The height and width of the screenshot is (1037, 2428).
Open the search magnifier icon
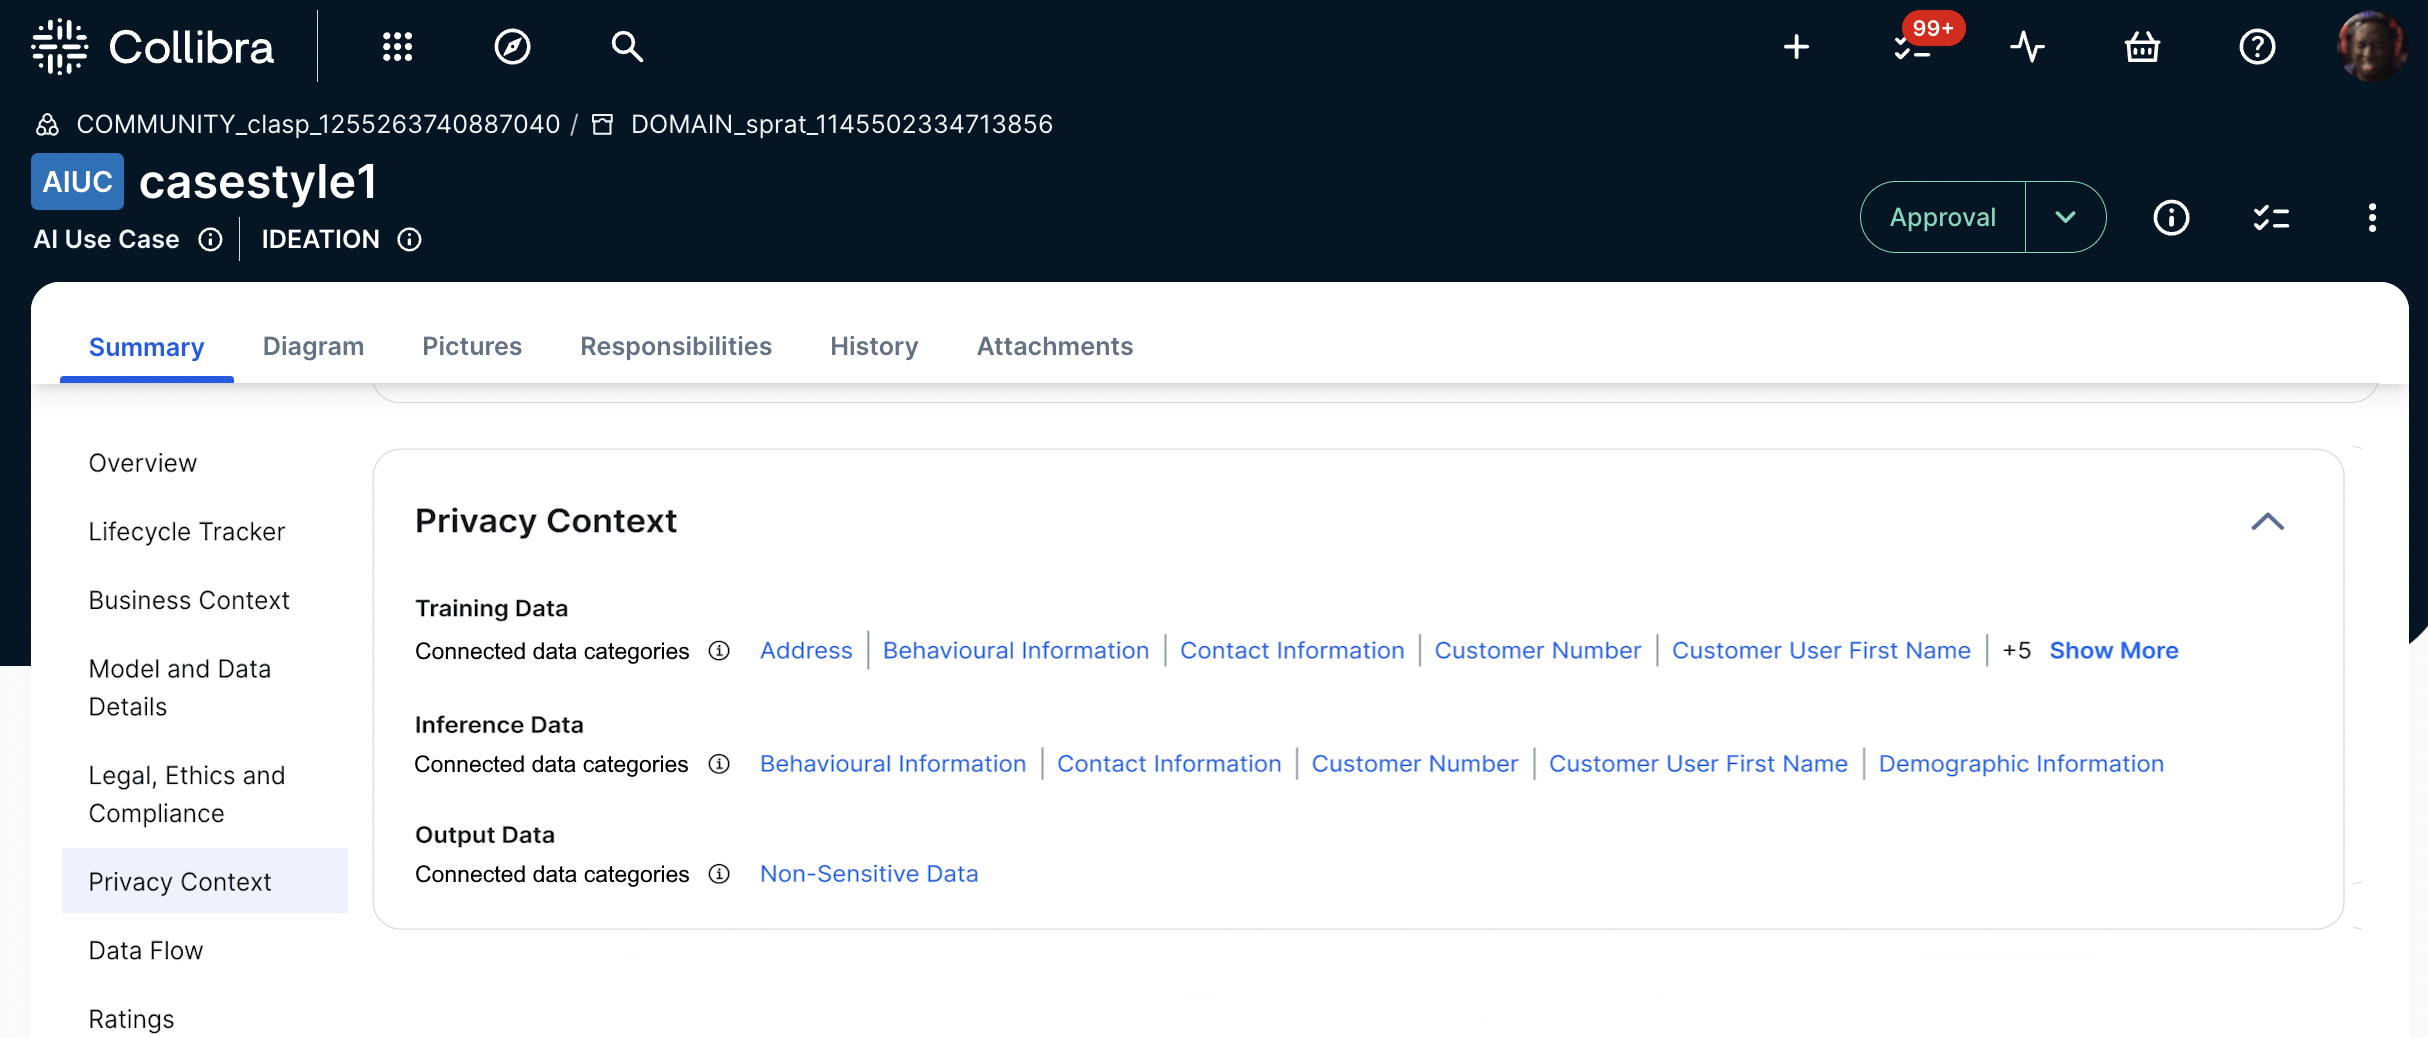pyautogui.click(x=627, y=47)
